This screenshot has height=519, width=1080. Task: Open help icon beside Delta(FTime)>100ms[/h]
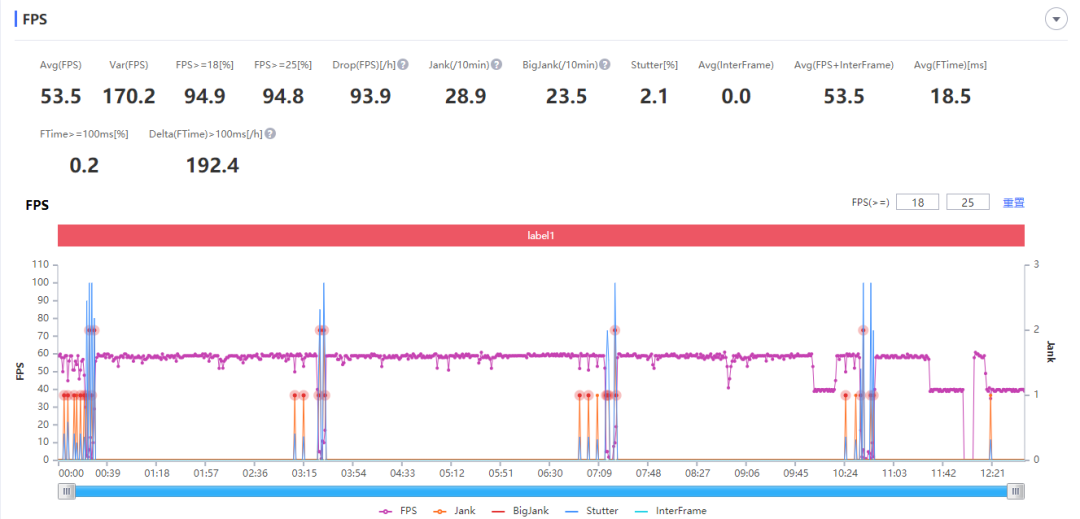coord(271,134)
